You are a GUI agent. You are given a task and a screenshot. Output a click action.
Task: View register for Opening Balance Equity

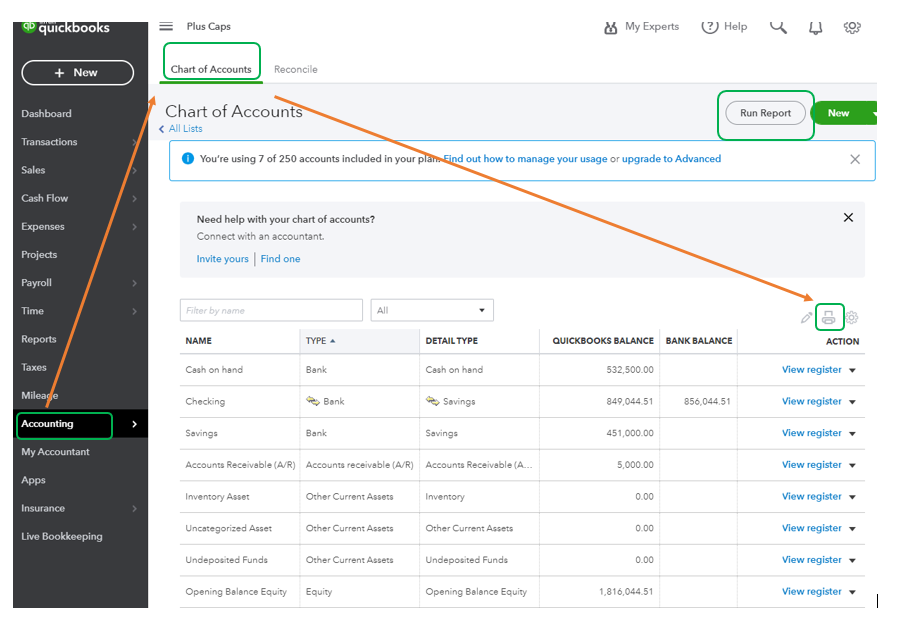tap(811, 591)
